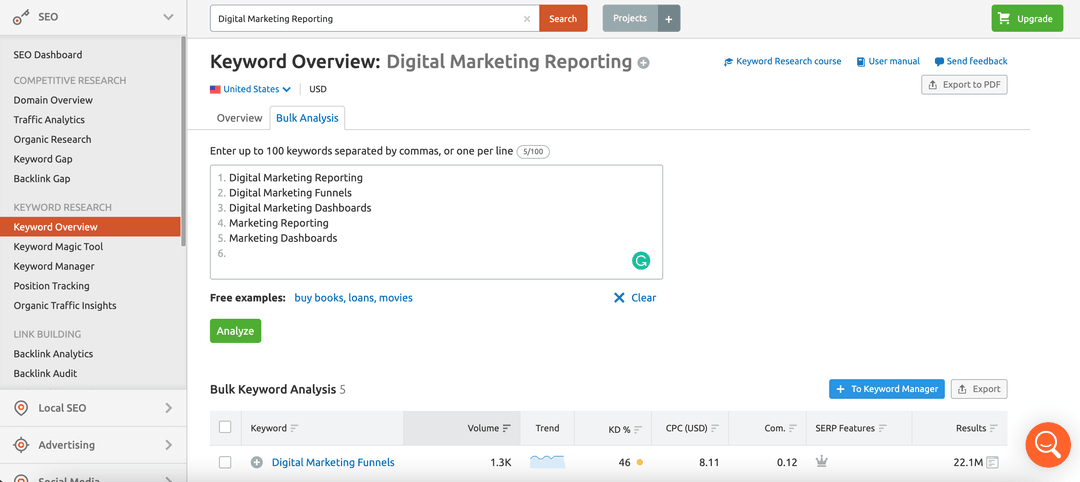
Task: Open the Keyword Research course link
Action: [782, 61]
